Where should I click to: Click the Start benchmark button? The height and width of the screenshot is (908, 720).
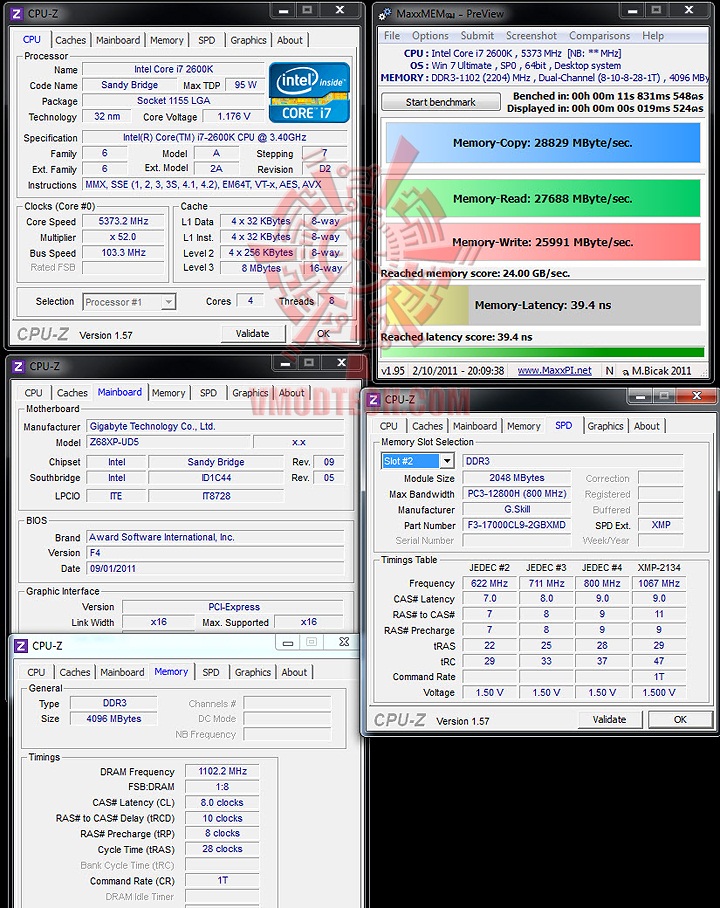(x=441, y=102)
